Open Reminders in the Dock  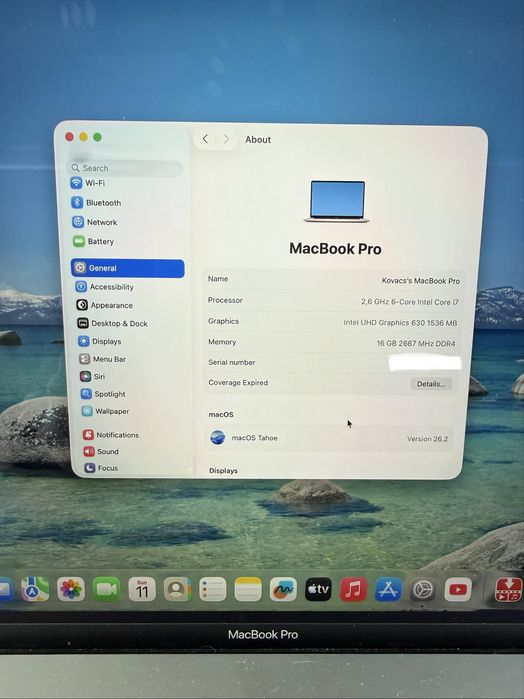pos(212,589)
